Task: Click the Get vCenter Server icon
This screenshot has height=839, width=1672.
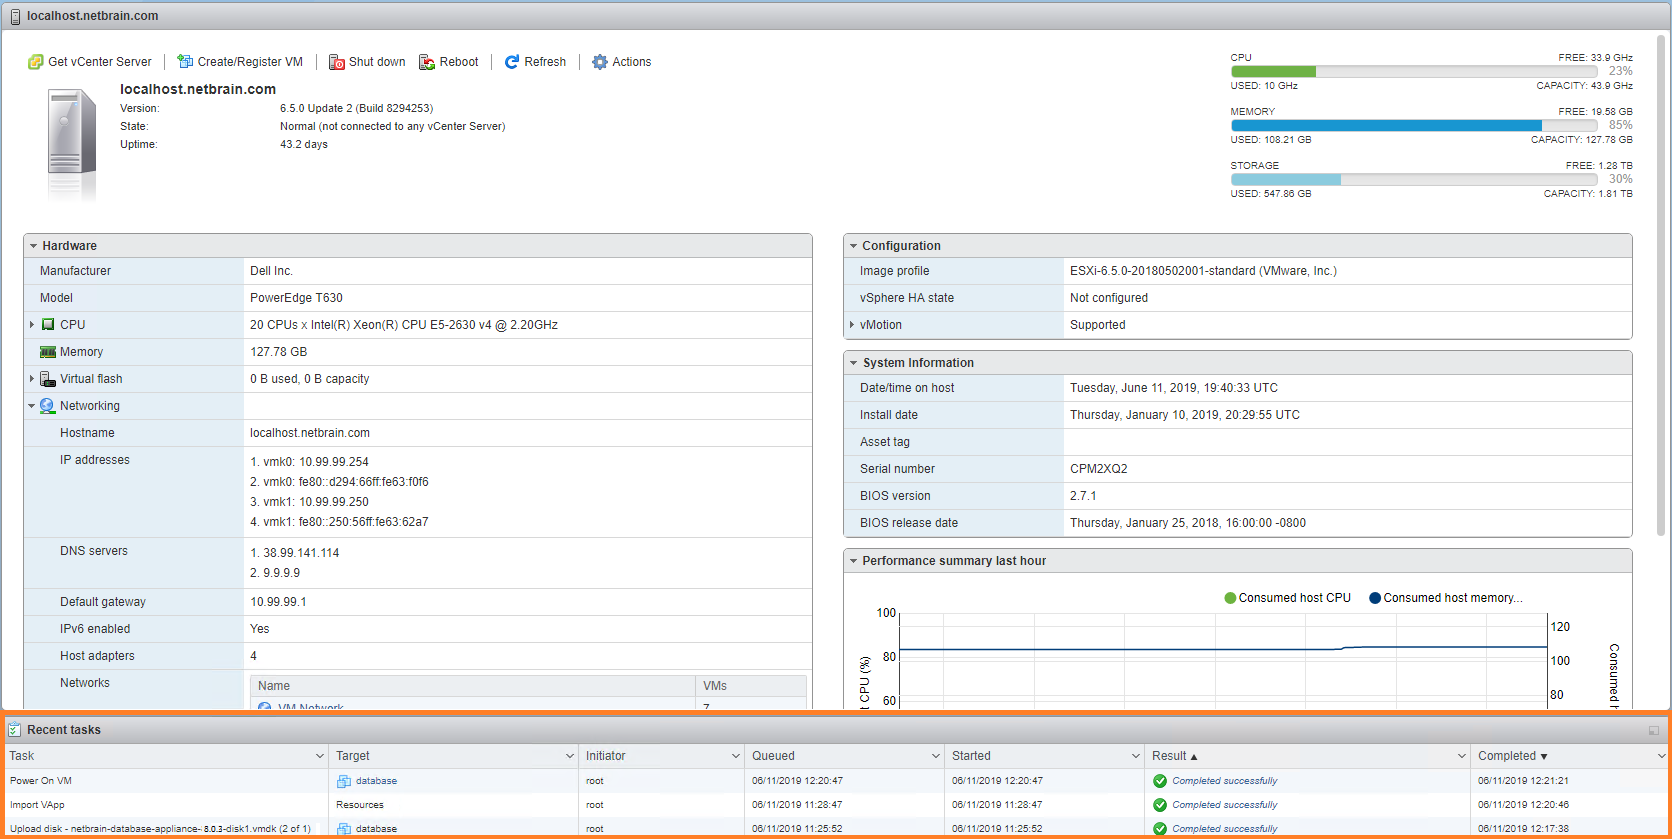Action: [x=36, y=62]
